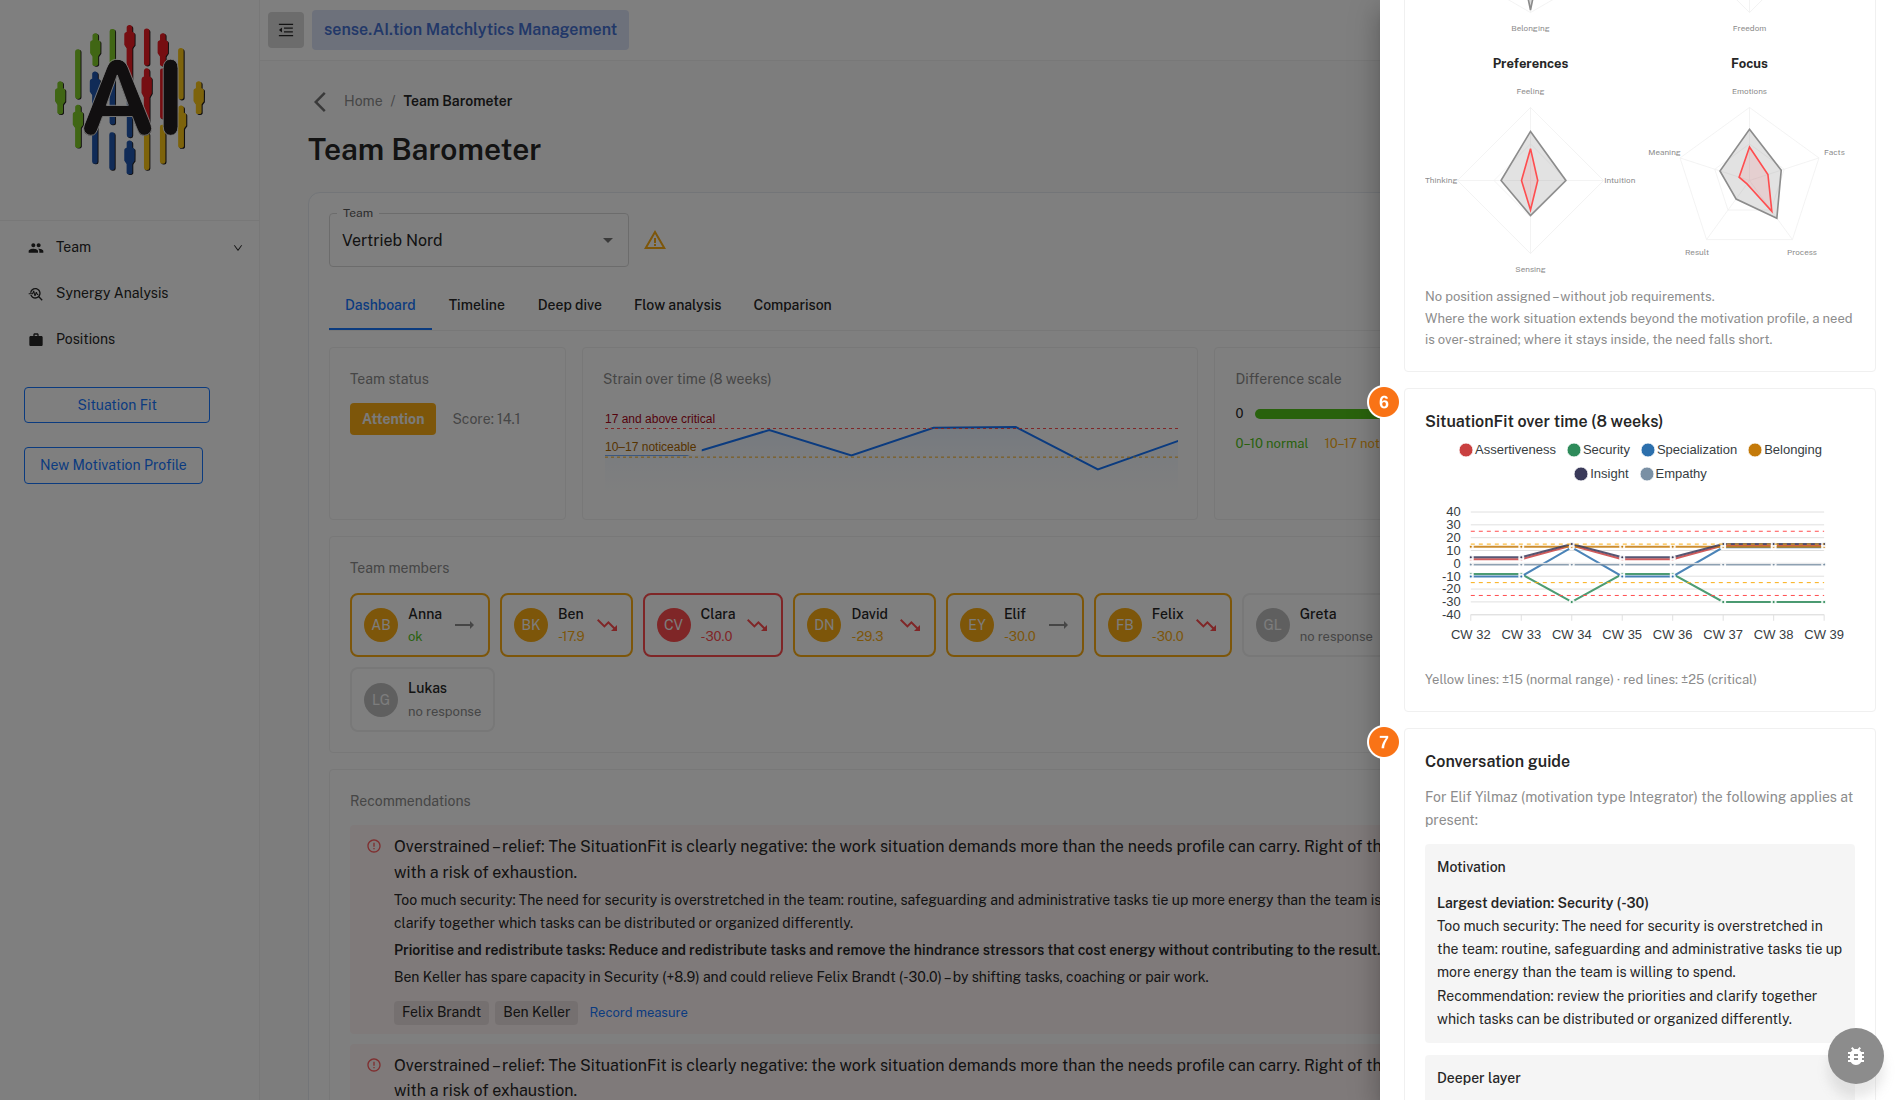Image resolution: width=1900 pixels, height=1100 pixels.
Task: Click the sense.AI.tion logo
Action: pyautogui.click(x=130, y=100)
